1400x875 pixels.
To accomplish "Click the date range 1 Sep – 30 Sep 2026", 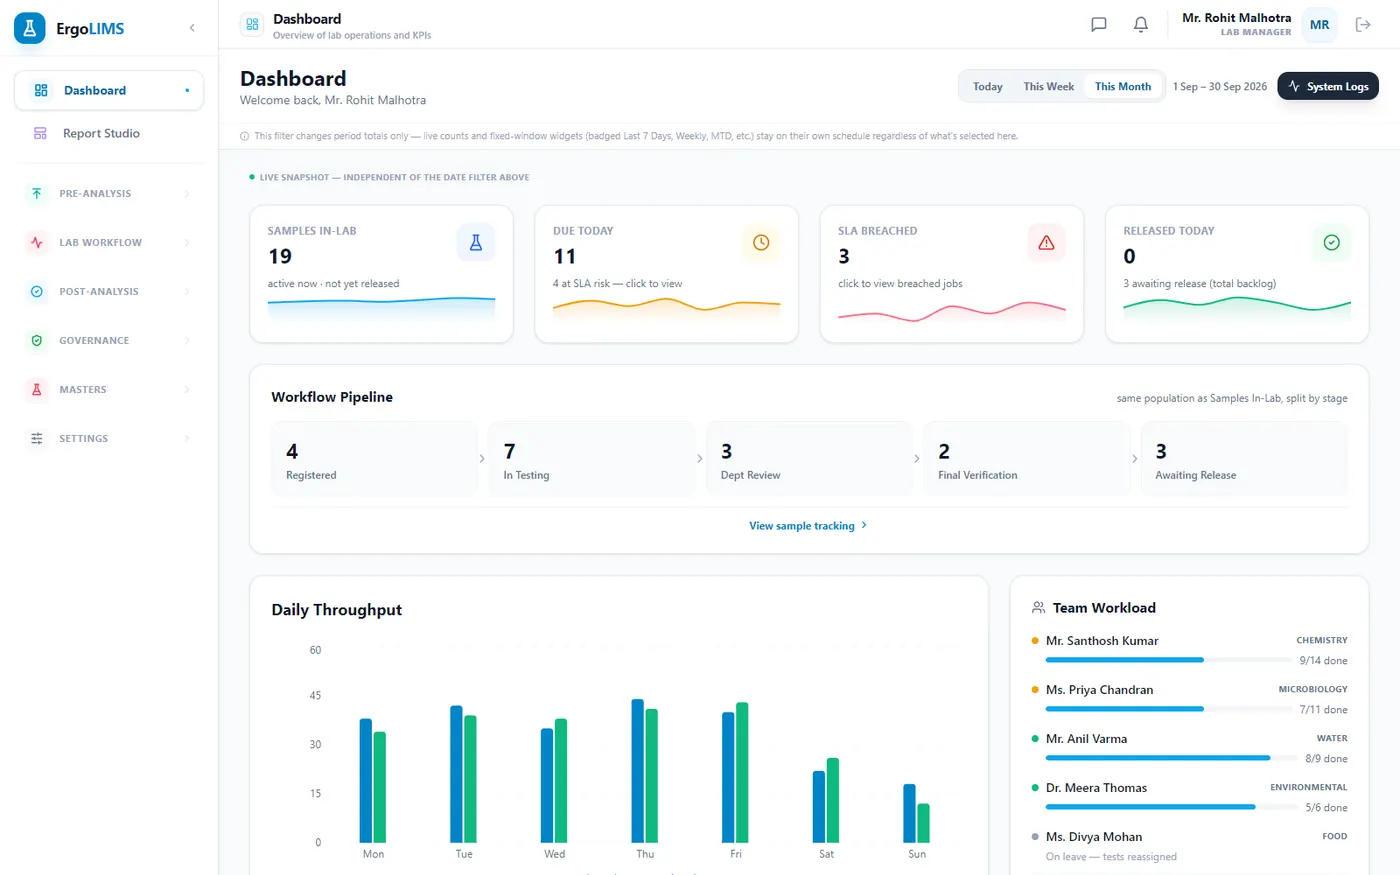I will 1220,87.
